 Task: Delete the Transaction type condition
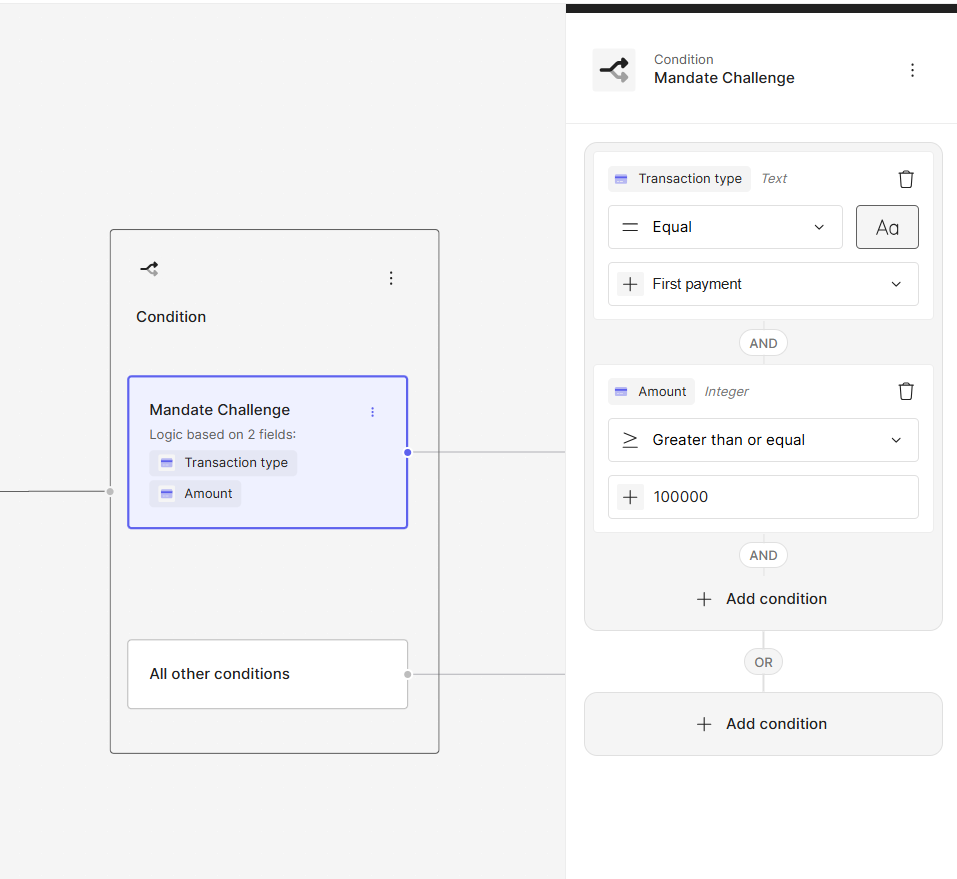click(x=906, y=179)
